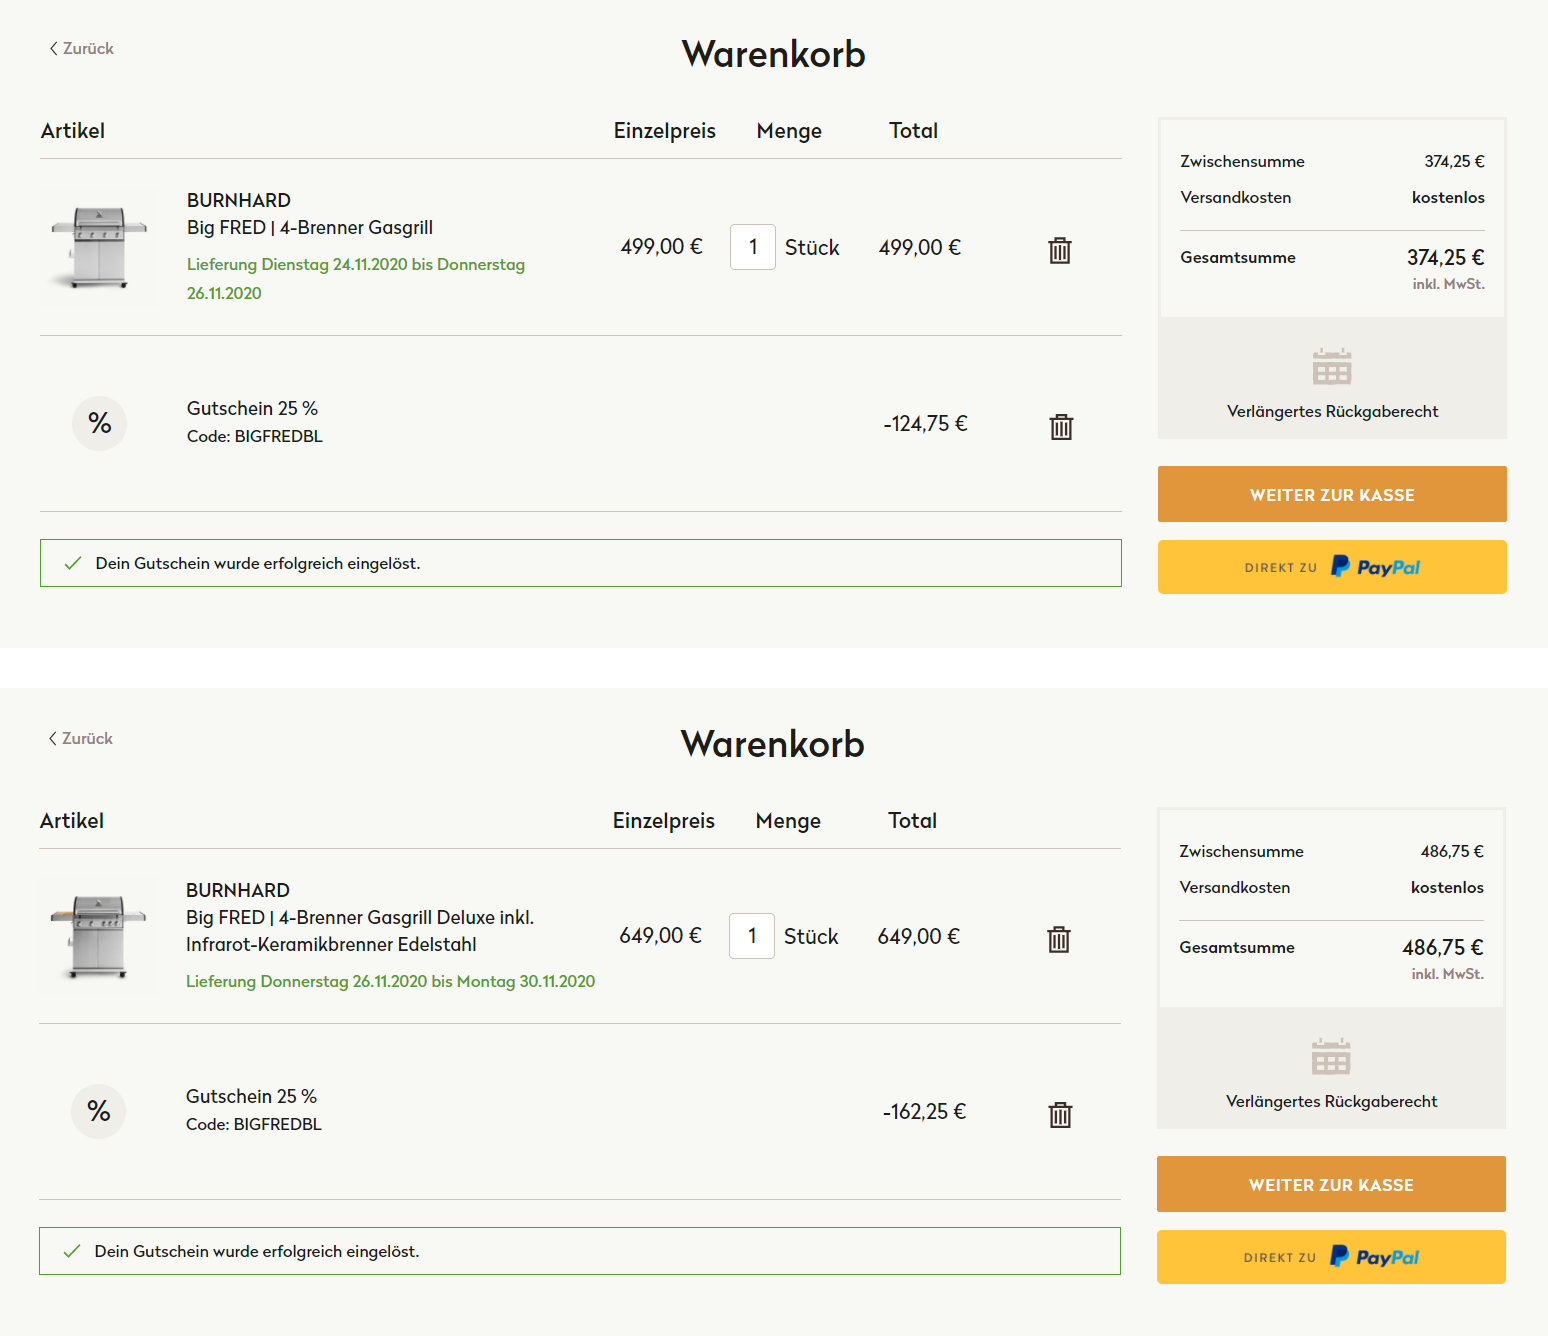1548x1336 pixels.
Task: Click the -124,75 € voucher discount amount
Action: (x=925, y=423)
